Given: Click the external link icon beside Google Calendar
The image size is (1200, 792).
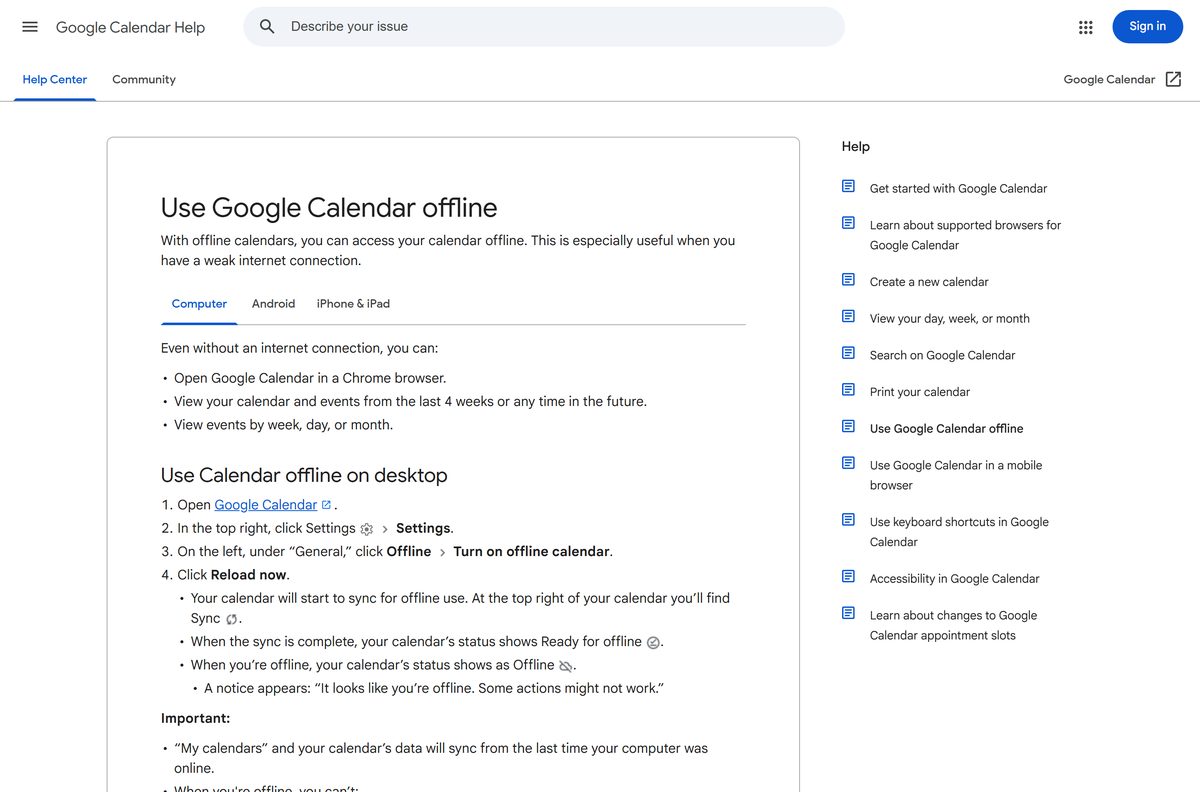Looking at the screenshot, I should (1174, 79).
